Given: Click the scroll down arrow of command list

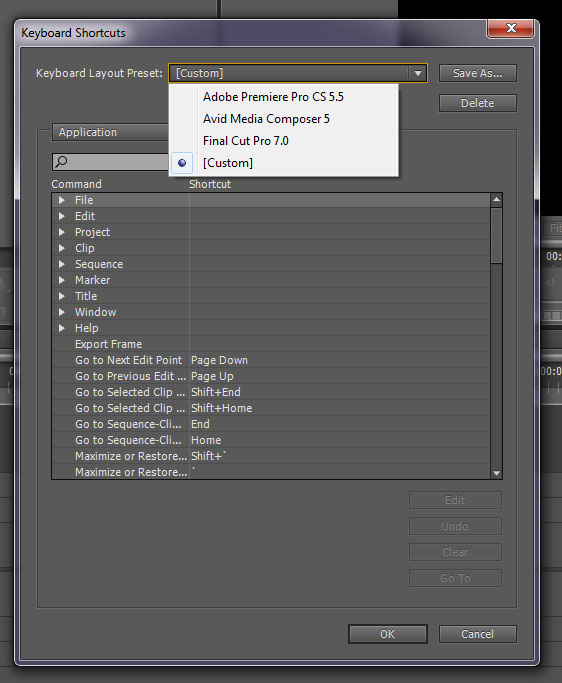Looking at the screenshot, I should tap(496, 473).
